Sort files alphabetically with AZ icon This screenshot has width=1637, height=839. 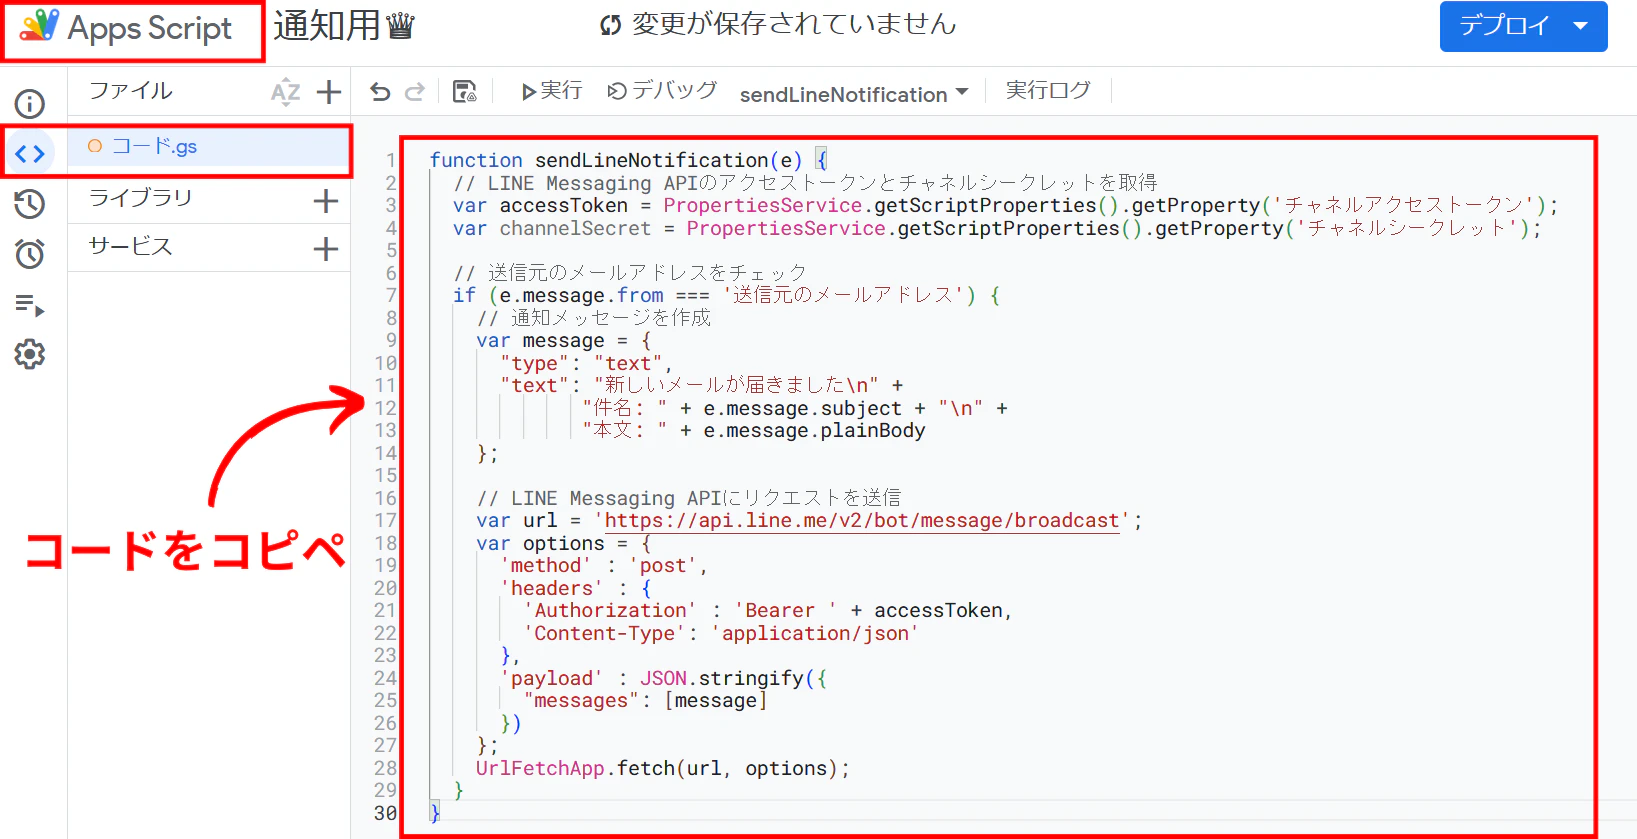pos(285,93)
